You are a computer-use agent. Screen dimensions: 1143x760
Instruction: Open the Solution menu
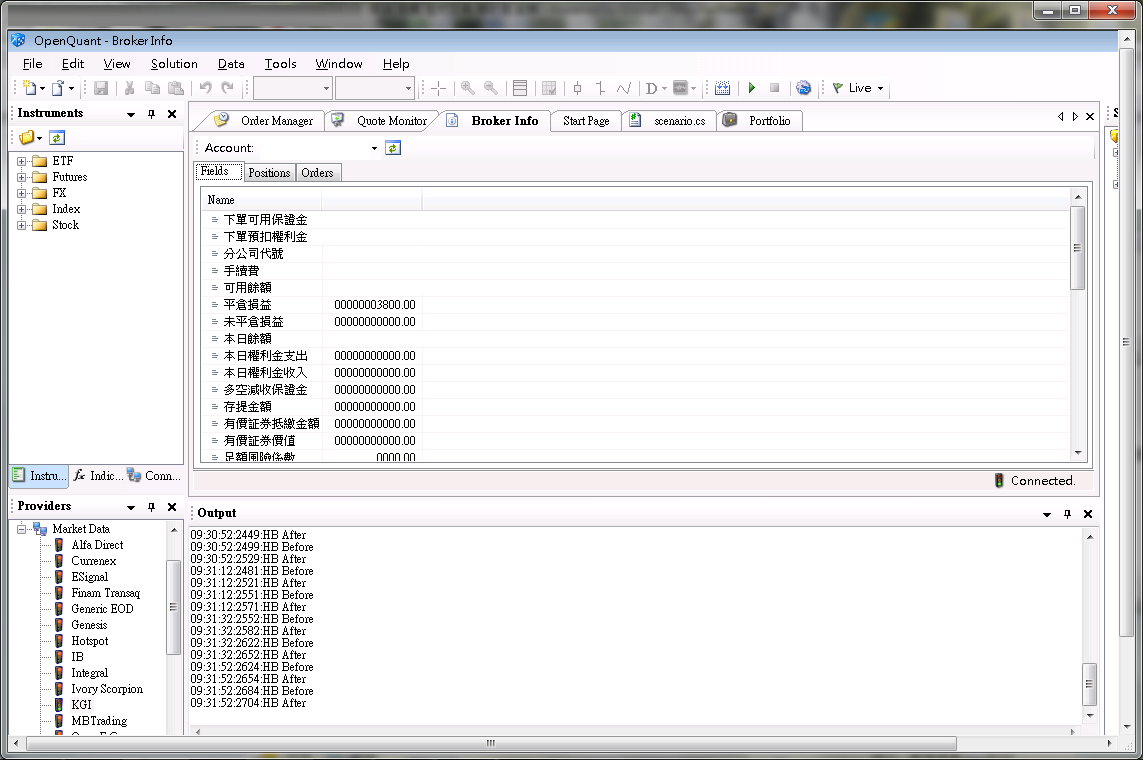(174, 64)
